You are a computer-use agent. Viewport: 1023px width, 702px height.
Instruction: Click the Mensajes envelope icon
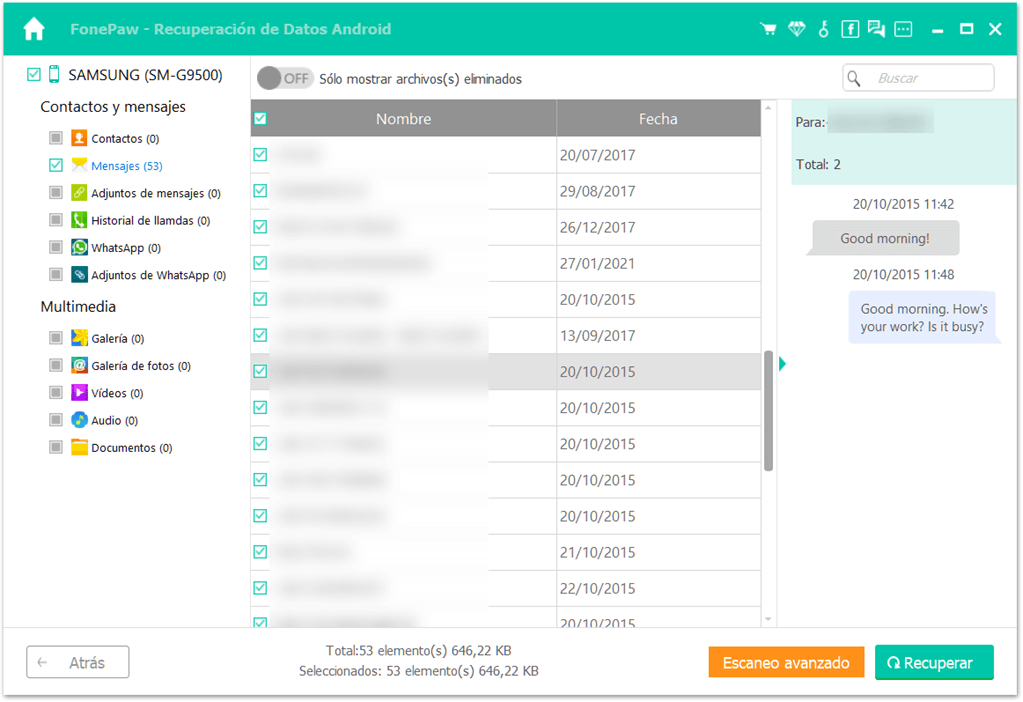(x=79, y=165)
